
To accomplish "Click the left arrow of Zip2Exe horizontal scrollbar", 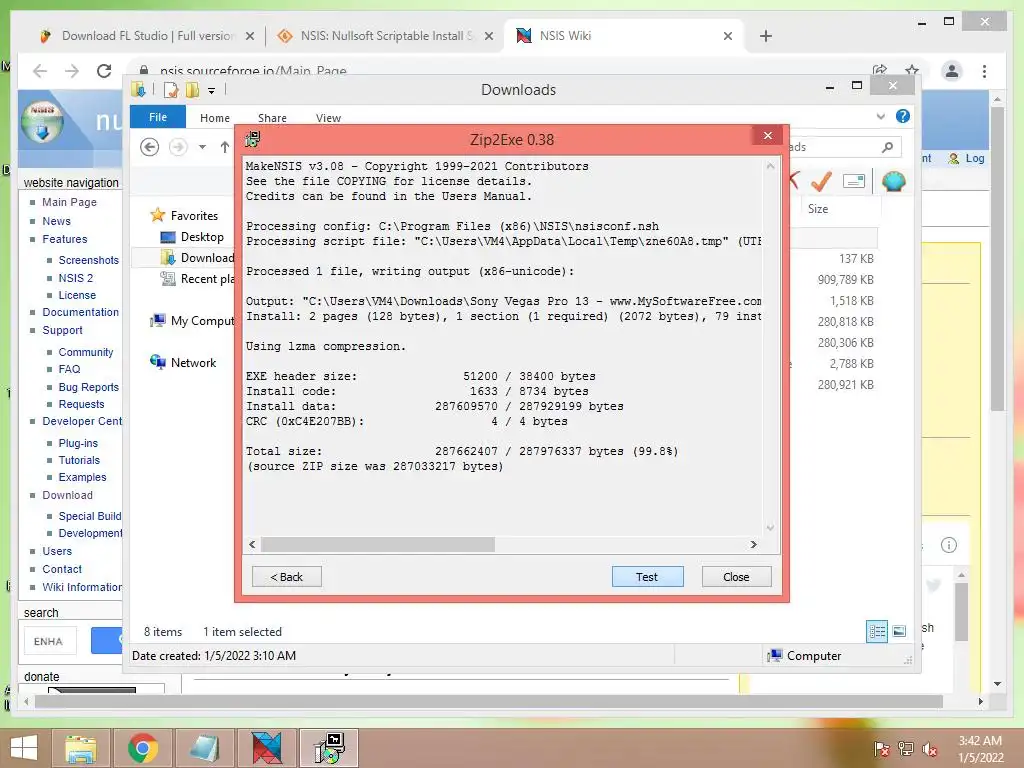I will (x=253, y=544).
